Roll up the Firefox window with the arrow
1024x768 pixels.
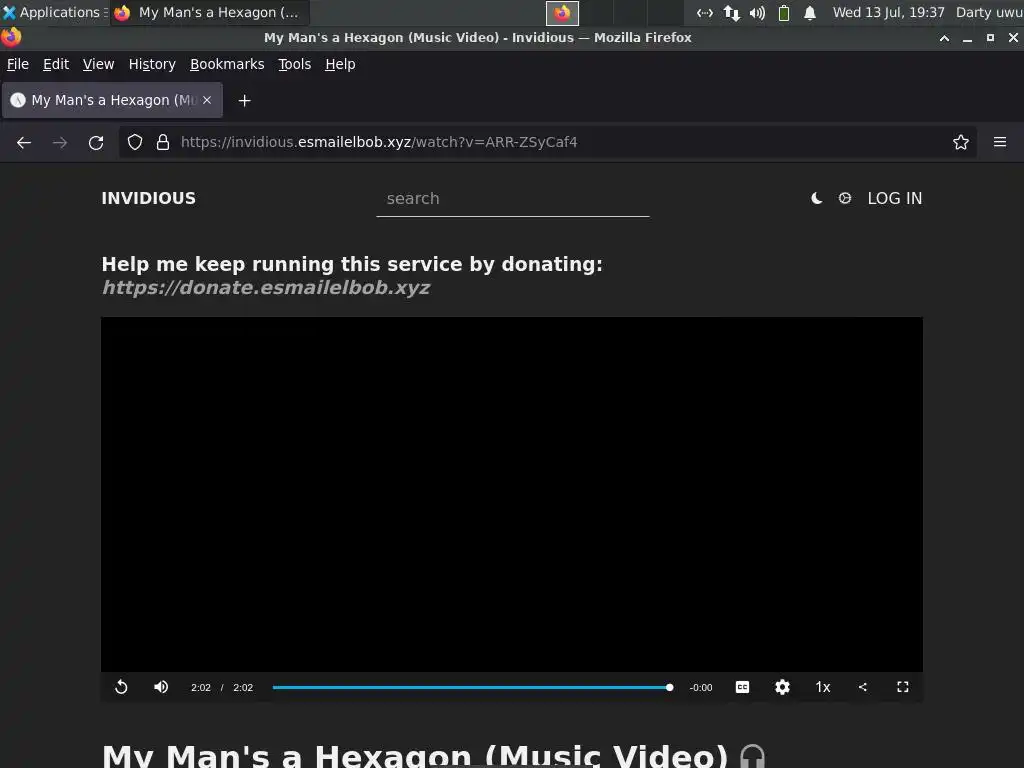coord(944,38)
